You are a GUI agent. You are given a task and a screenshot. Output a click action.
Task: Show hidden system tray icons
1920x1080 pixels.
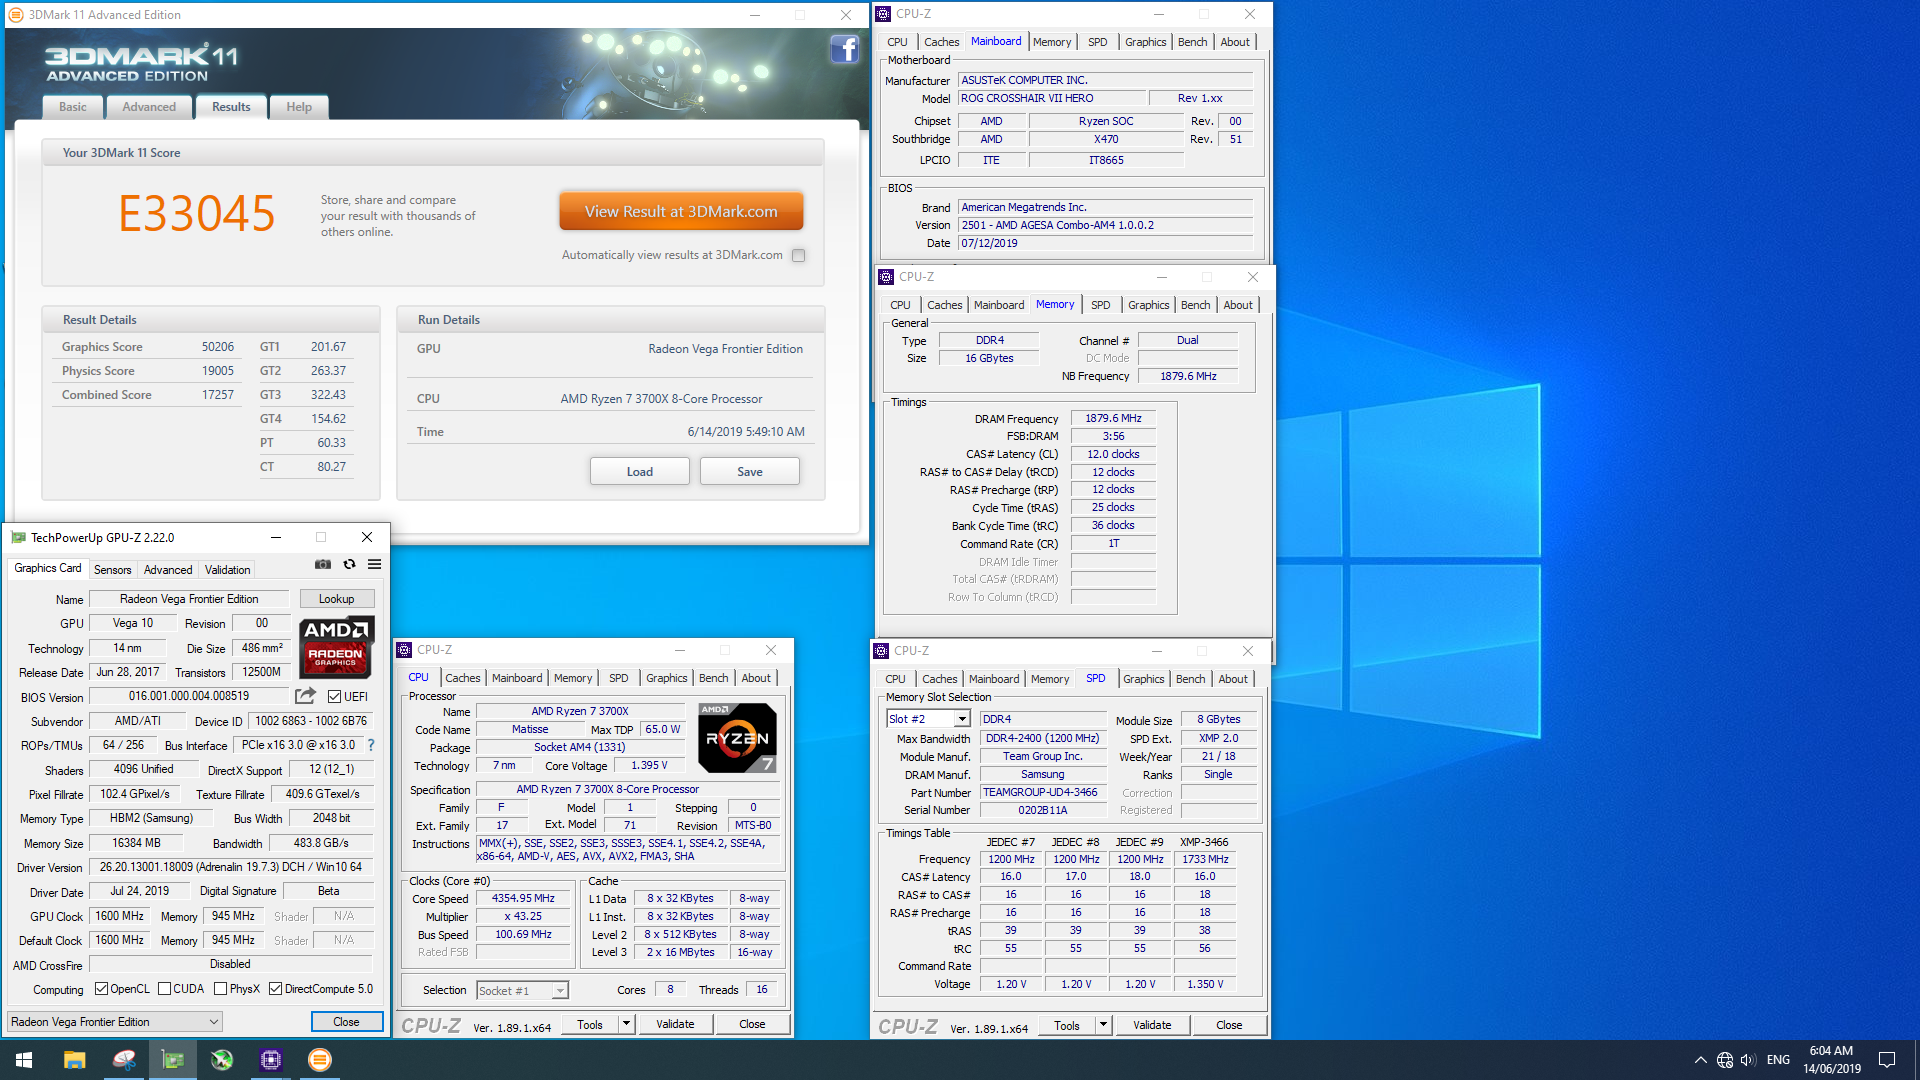click(1700, 1060)
